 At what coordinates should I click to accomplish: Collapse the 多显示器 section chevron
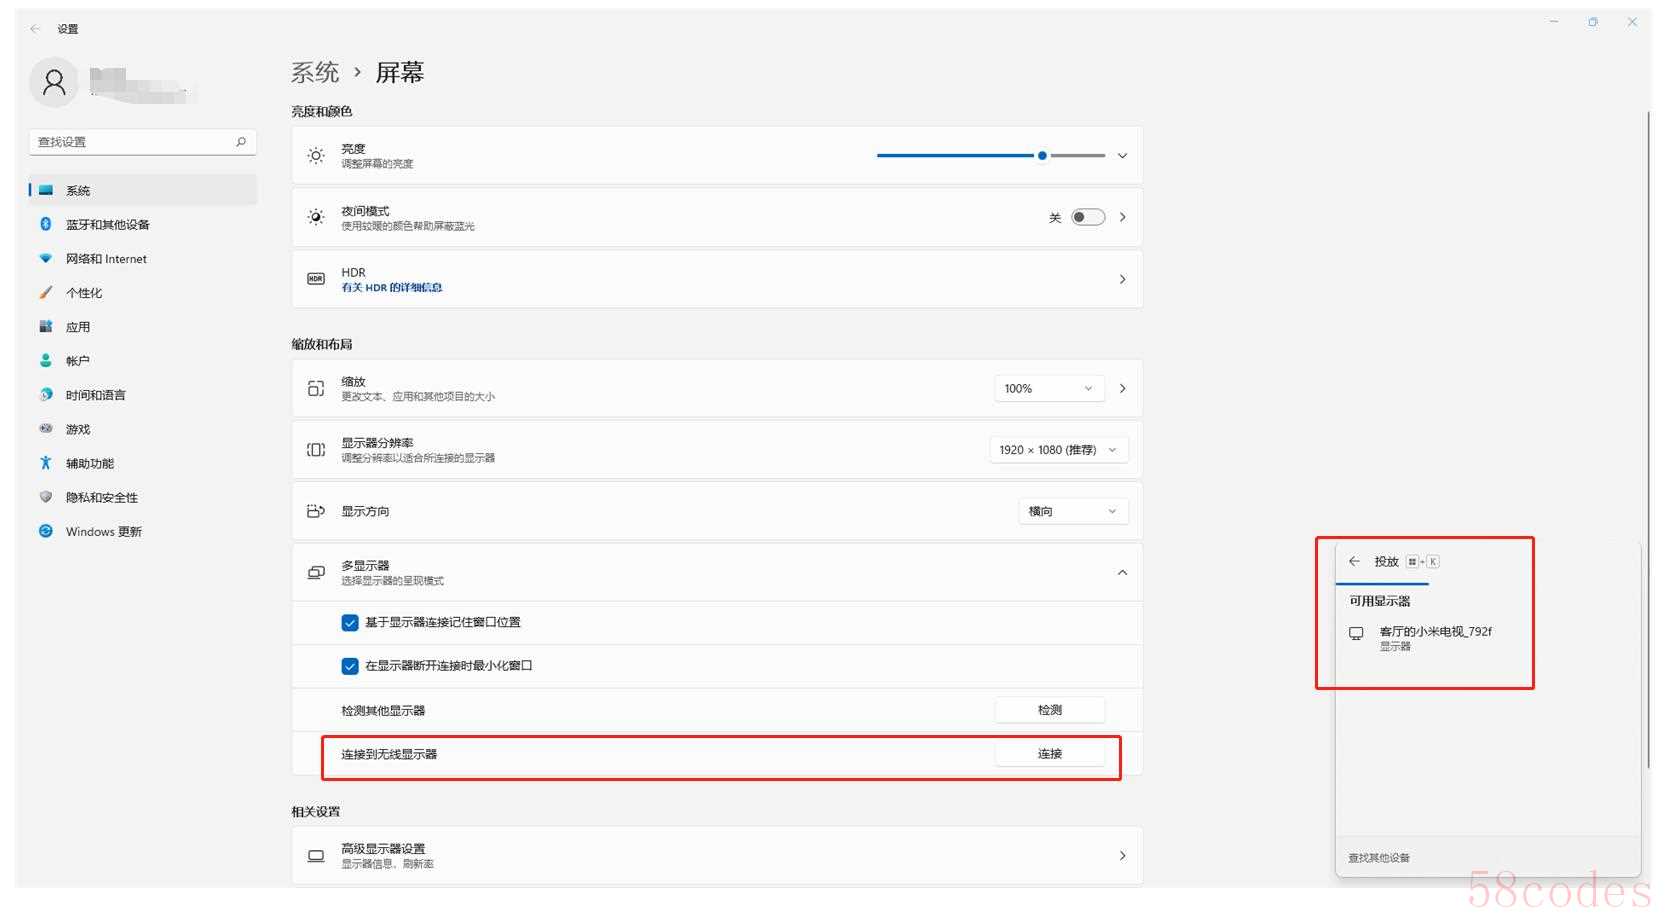pos(1122,572)
